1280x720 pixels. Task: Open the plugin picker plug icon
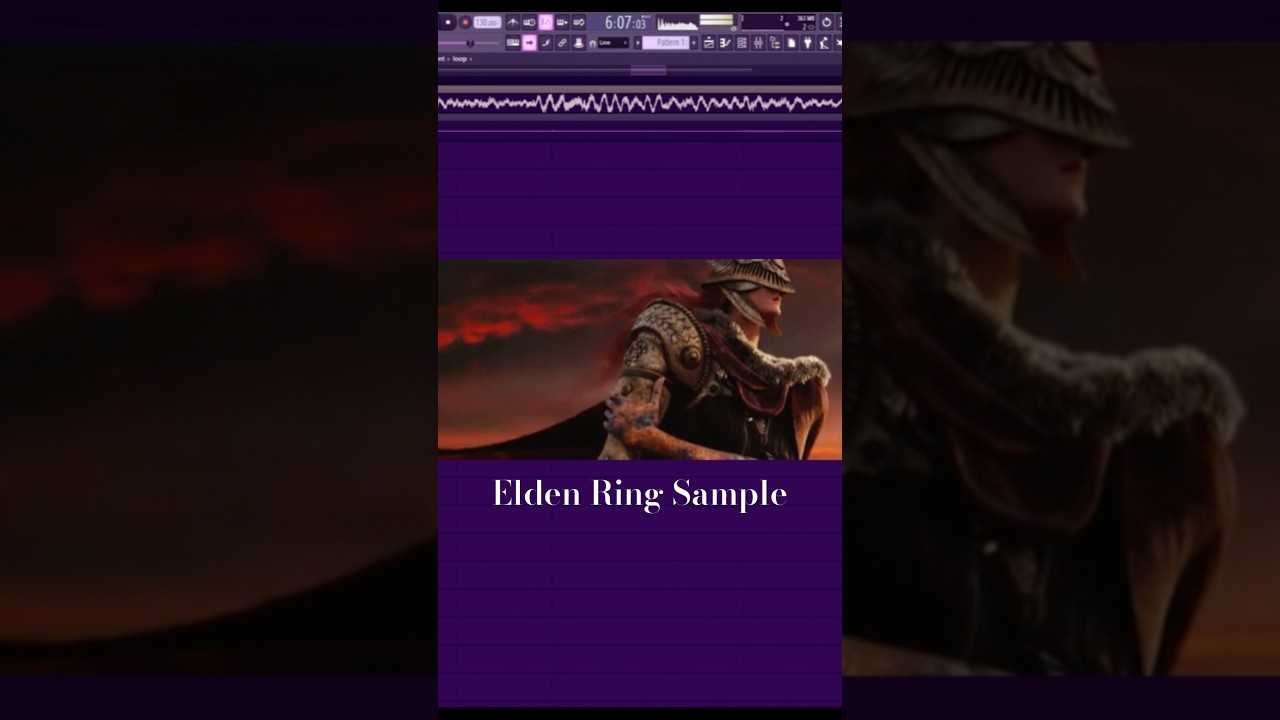click(807, 43)
